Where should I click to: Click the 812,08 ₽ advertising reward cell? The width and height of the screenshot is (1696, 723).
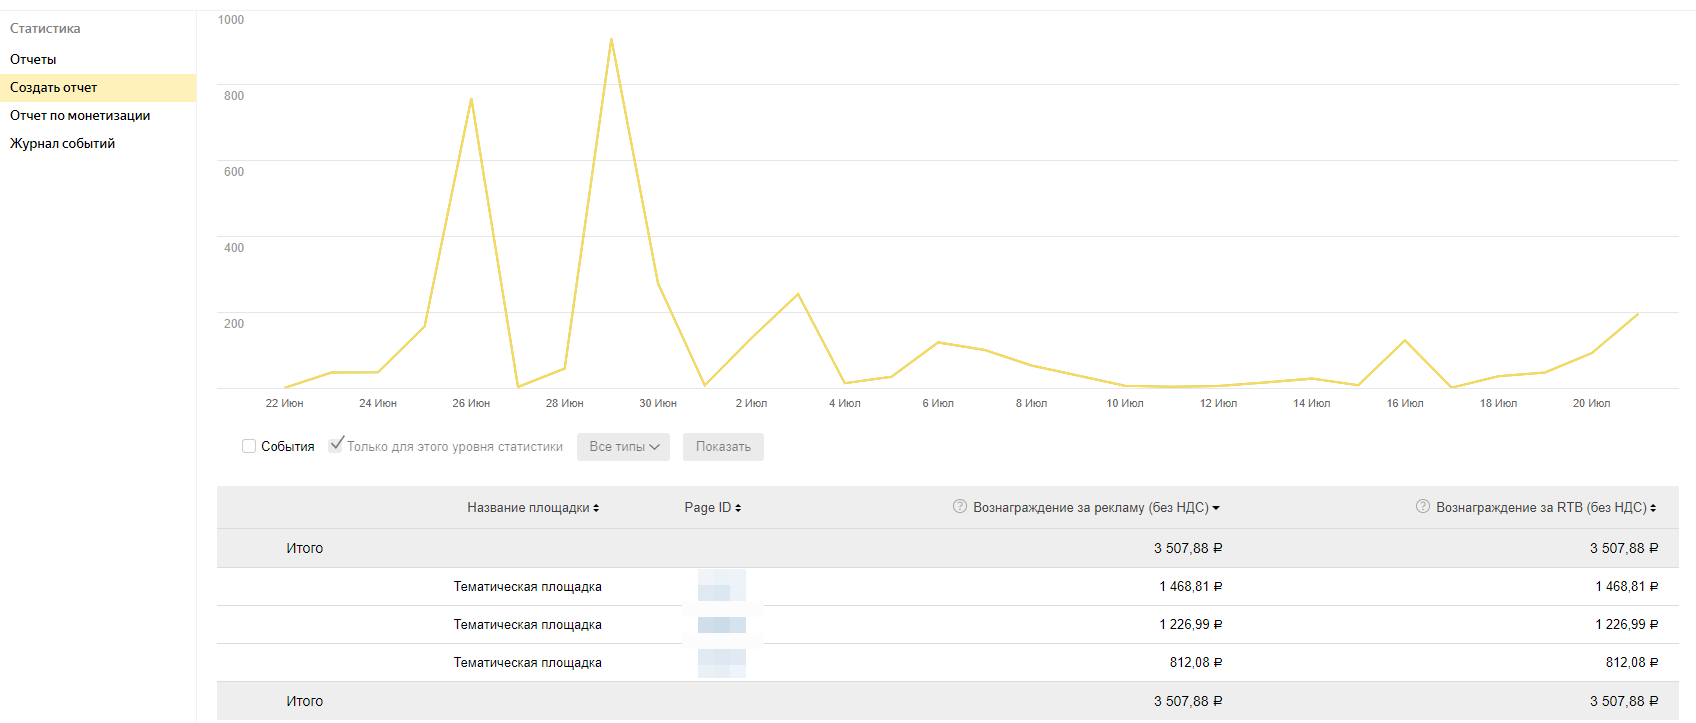point(1195,663)
